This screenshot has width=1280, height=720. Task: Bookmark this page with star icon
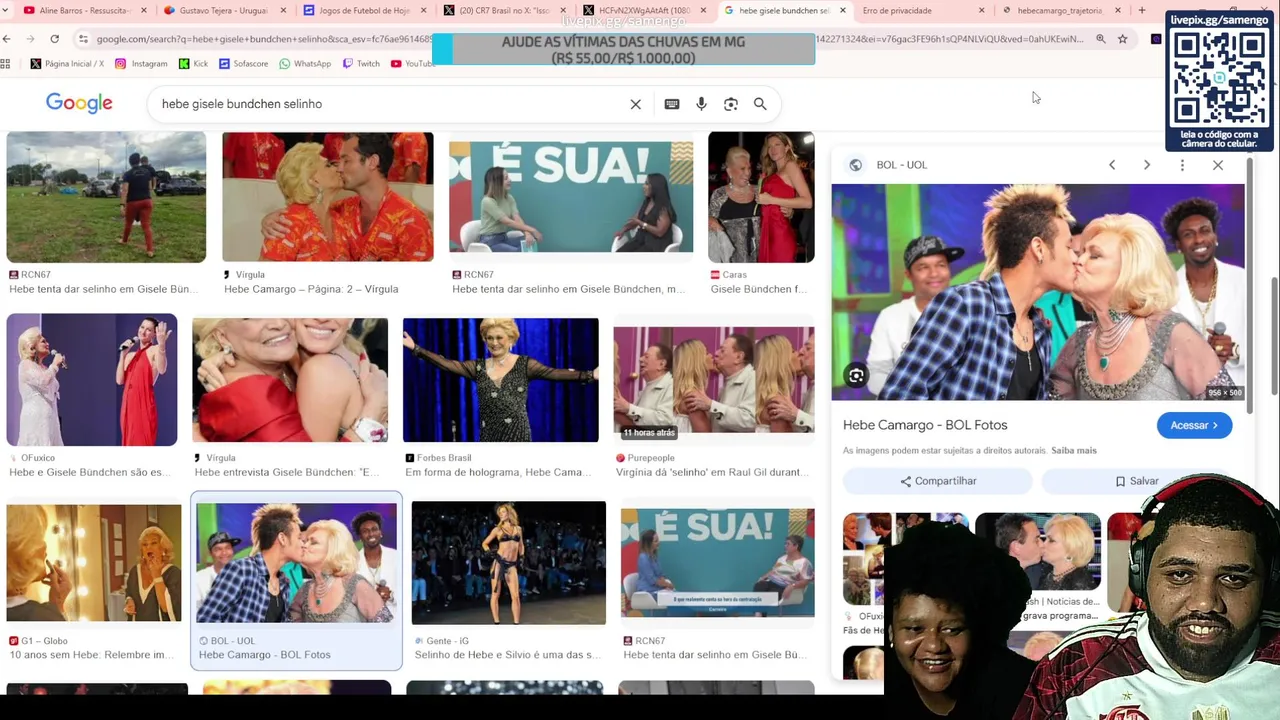1122,39
